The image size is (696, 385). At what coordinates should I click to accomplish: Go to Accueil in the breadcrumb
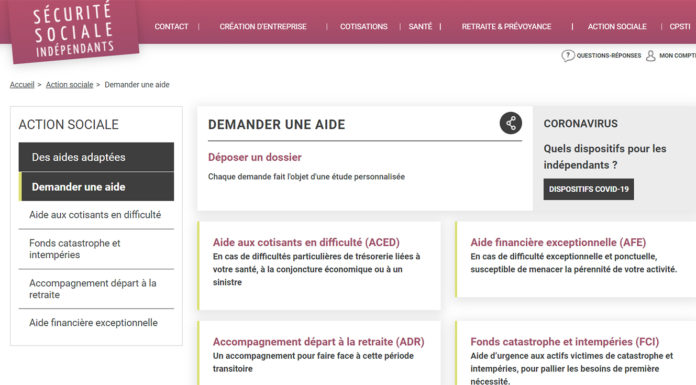click(22, 84)
